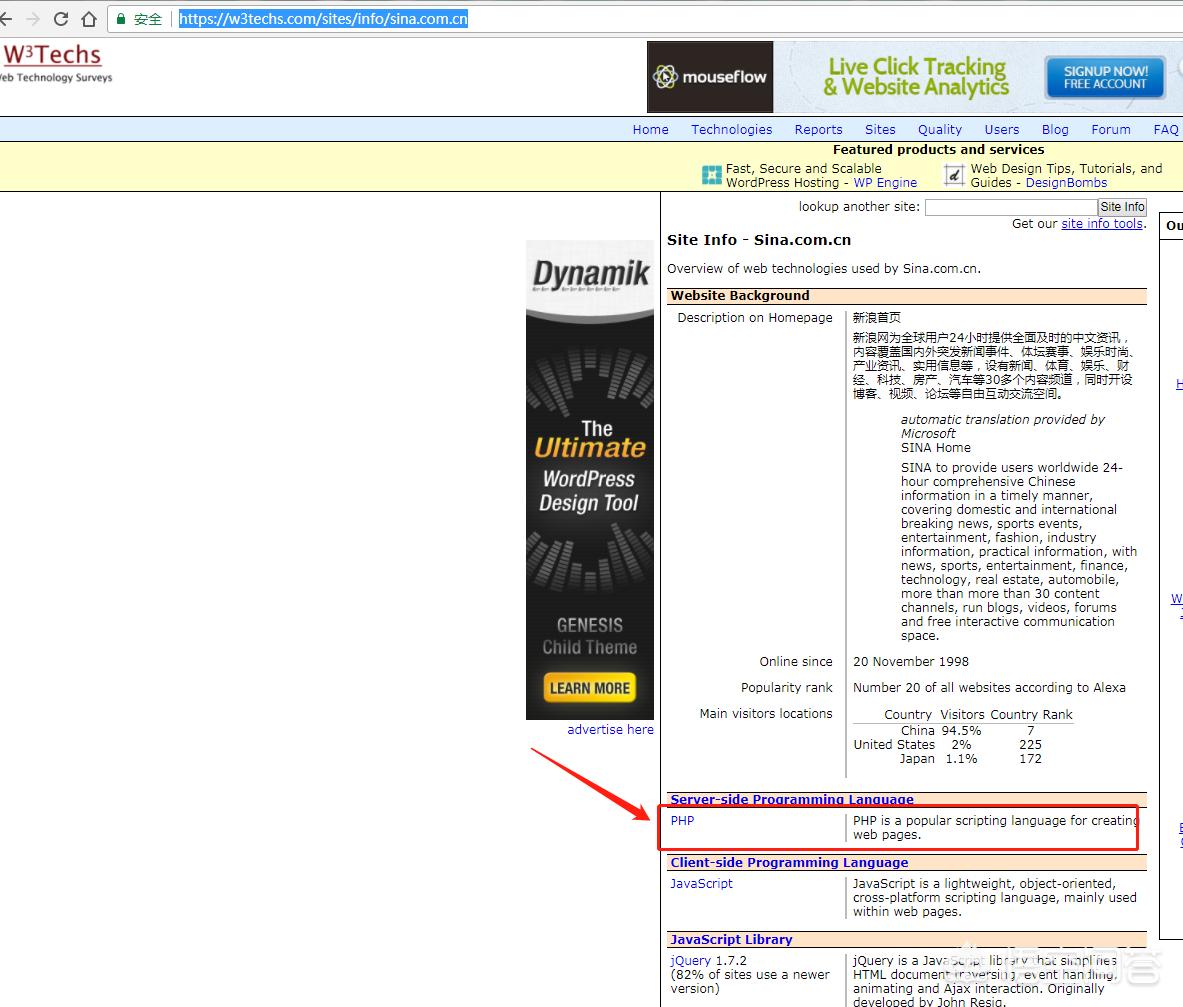Select the address bar URL
The height and width of the screenshot is (1007, 1183).
(323, 19)
